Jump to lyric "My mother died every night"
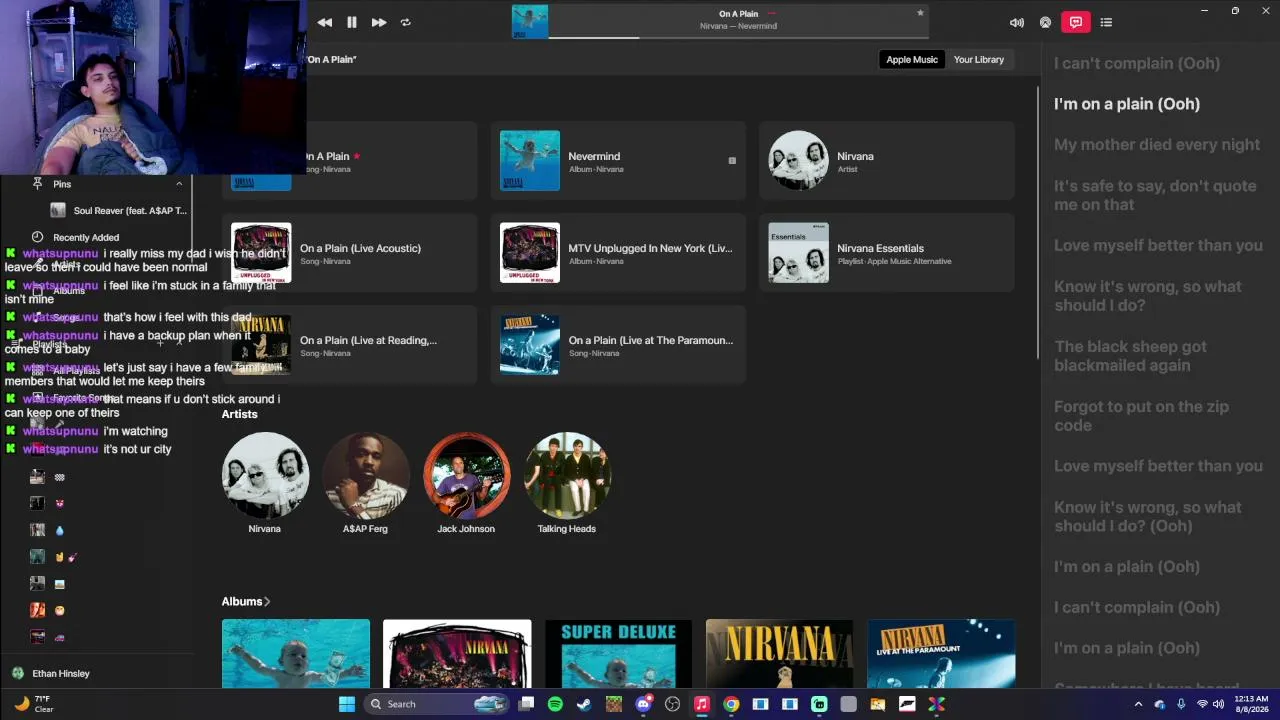The width and height of the screenshot is (1280, 720). tap(1157, 145)
